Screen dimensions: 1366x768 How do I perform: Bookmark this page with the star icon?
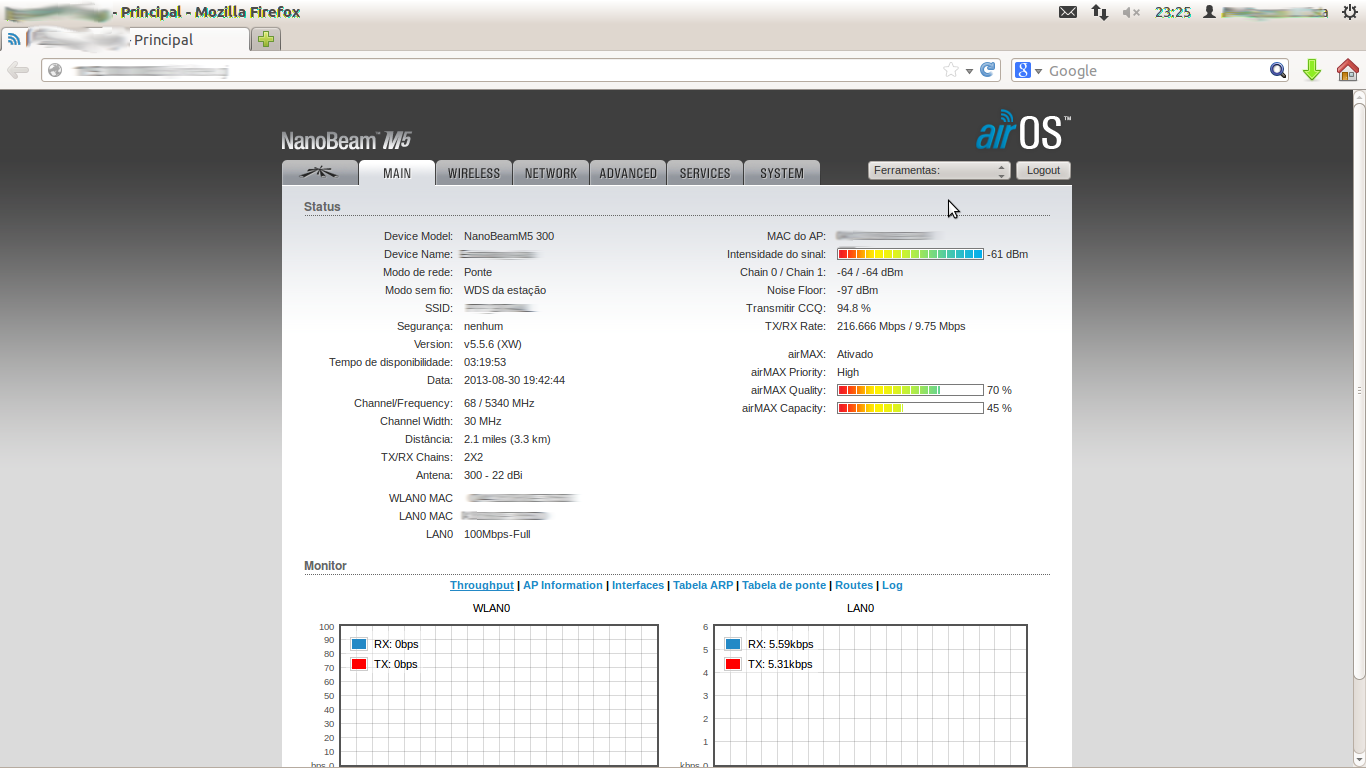pyautogui.click(x=951, y=70)
